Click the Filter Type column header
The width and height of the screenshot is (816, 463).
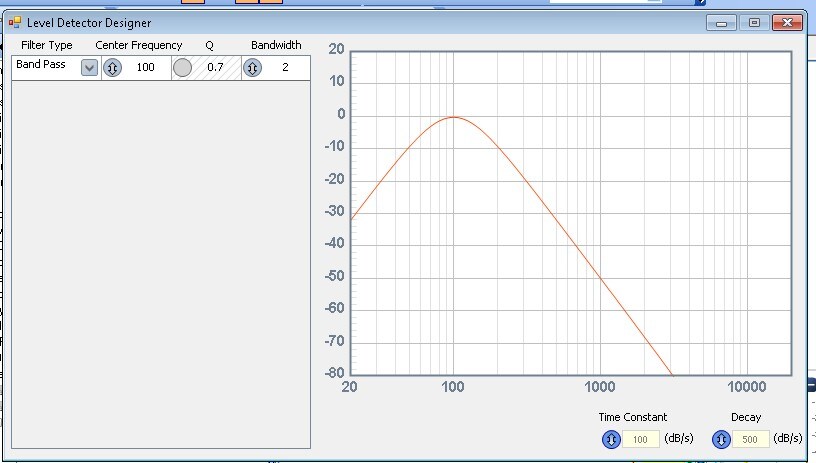tap(47, 45)
